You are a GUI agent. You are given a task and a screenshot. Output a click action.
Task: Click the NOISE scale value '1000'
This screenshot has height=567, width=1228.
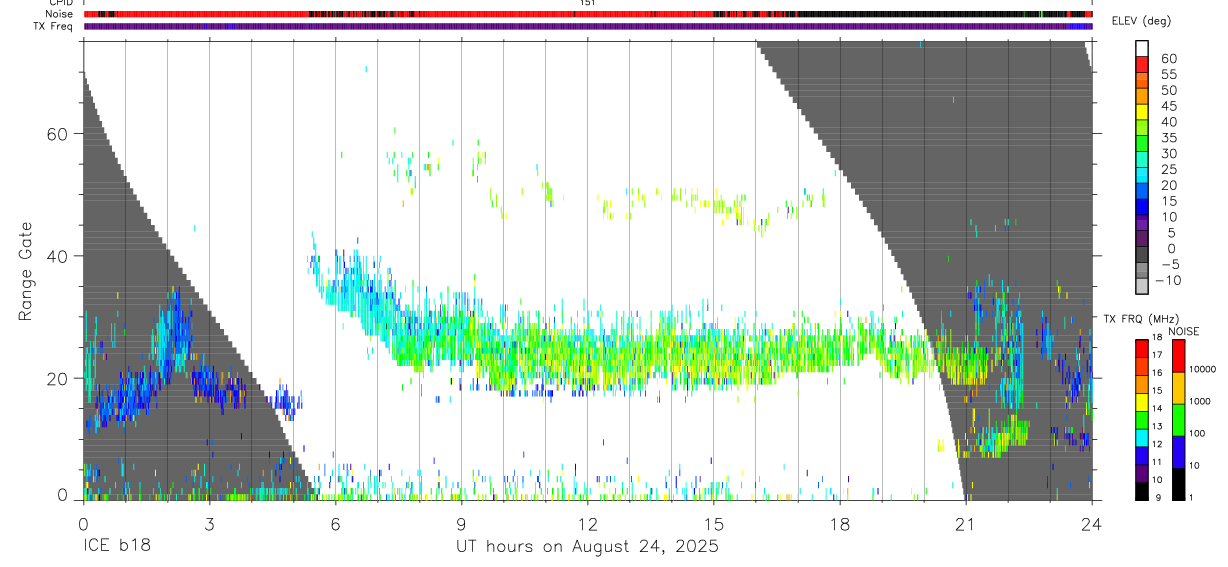tap(1200, 401)
